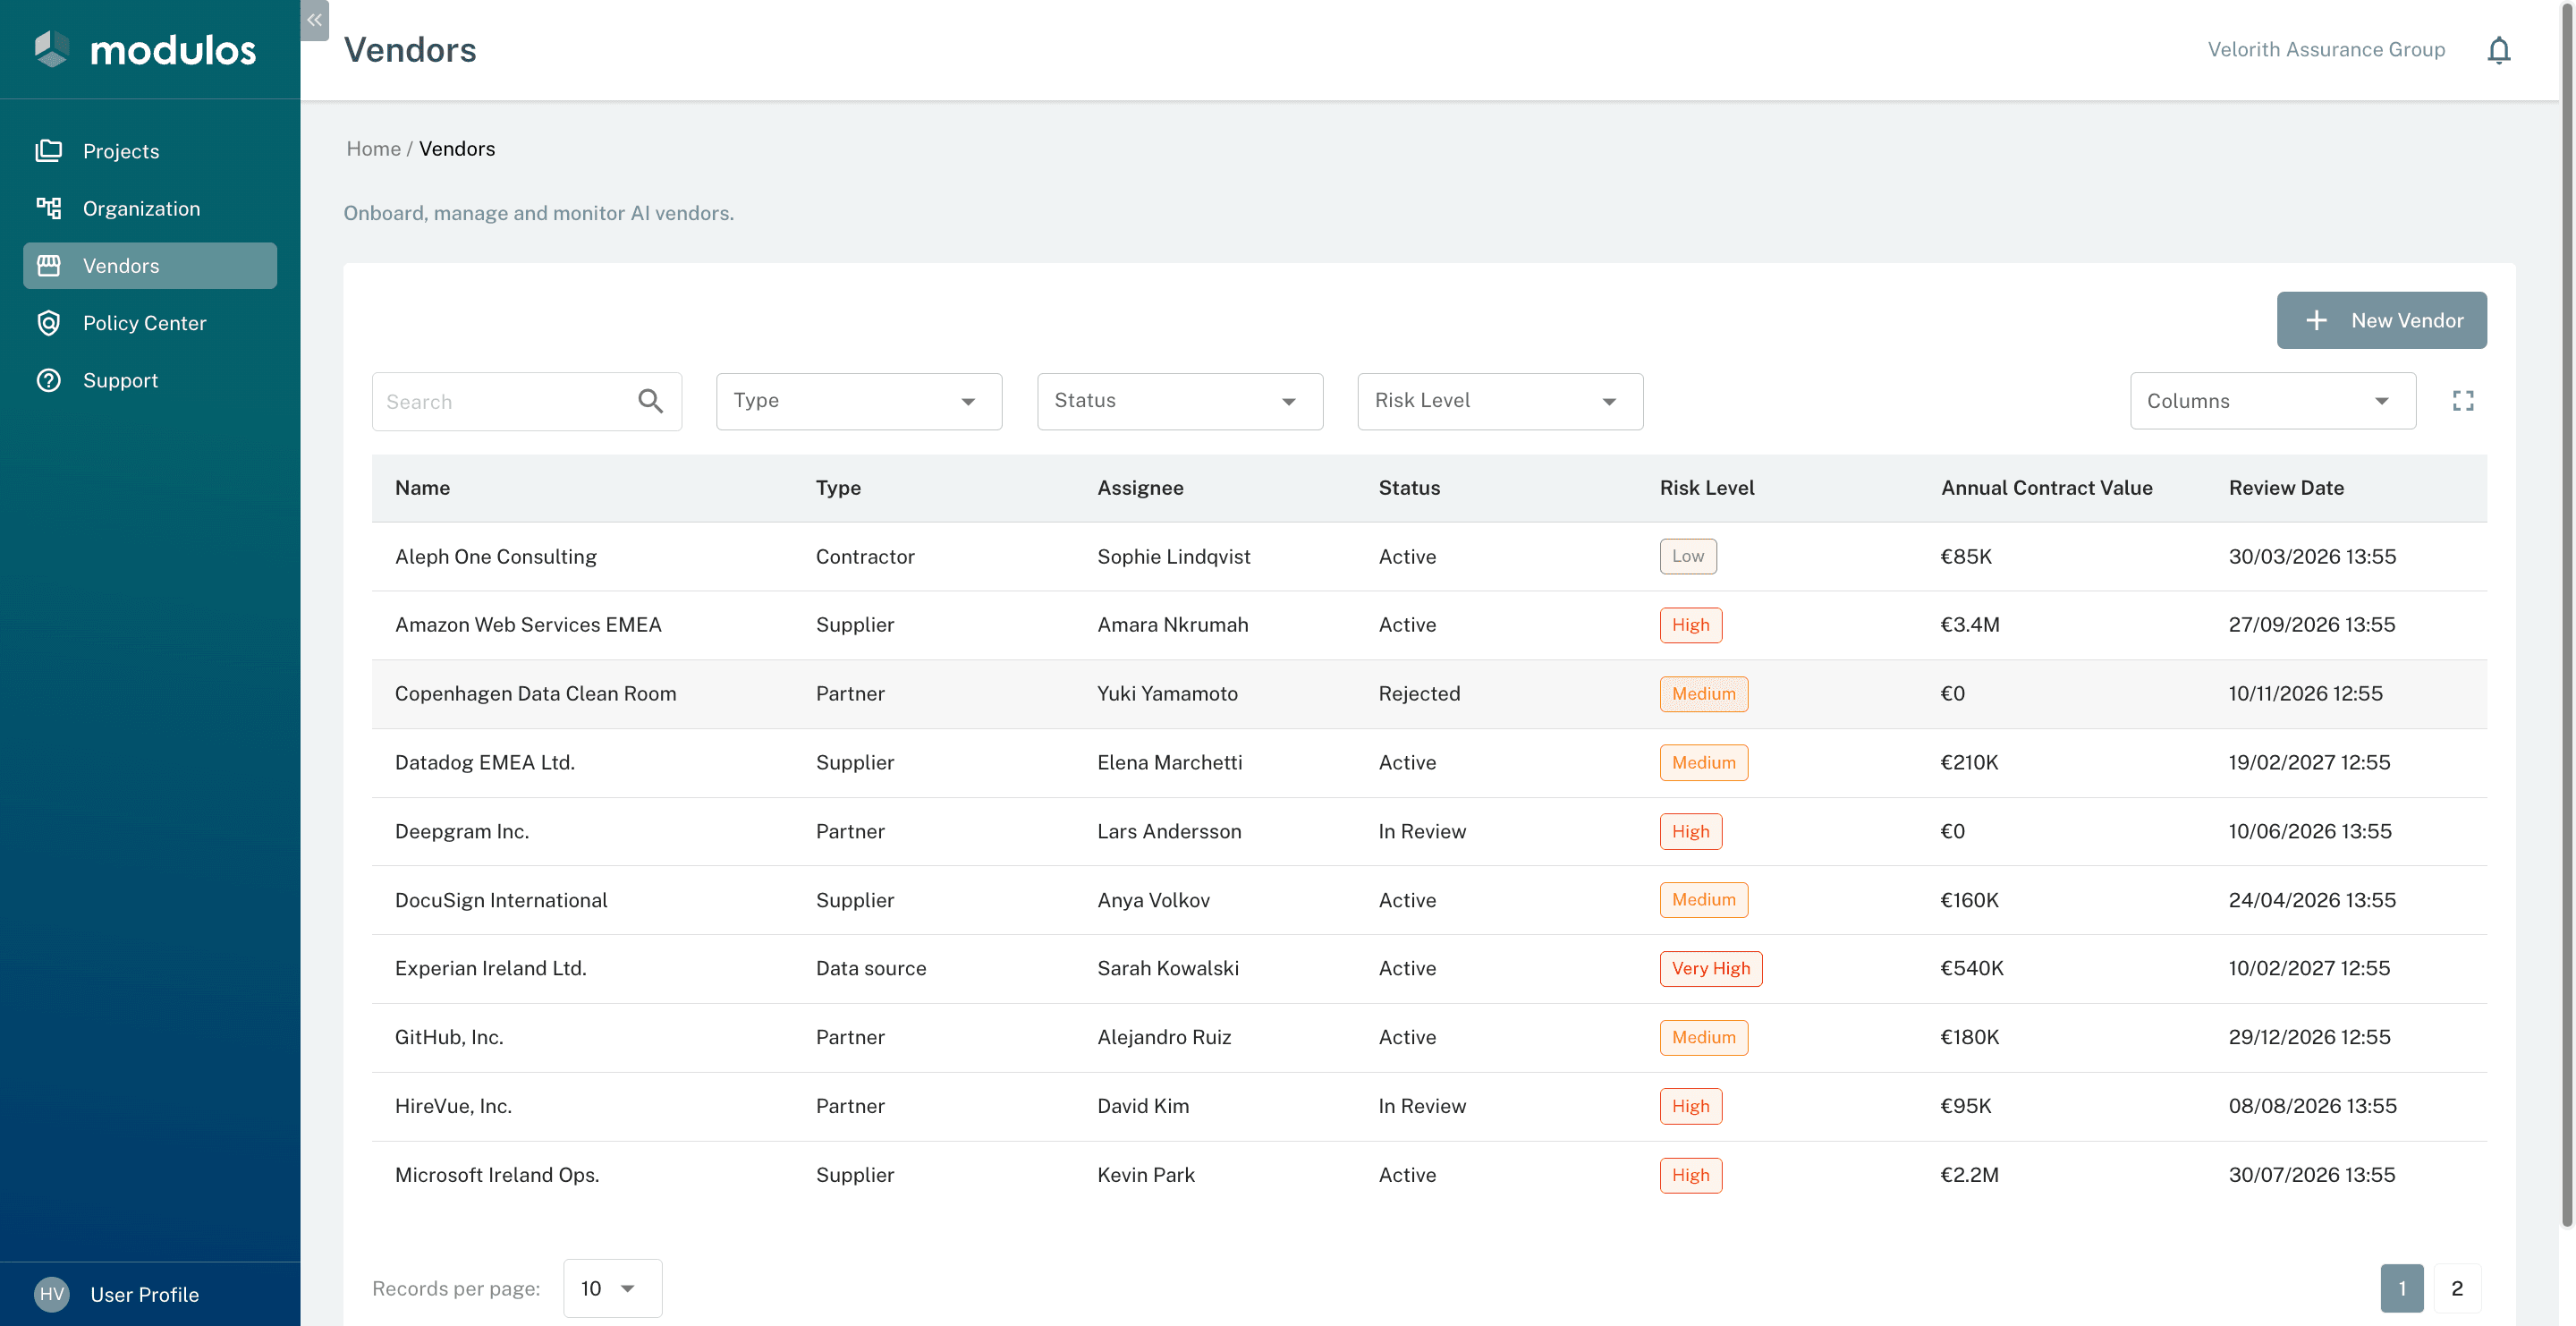Sort by Annual Contract Value header
This screenshot has width=2576, height=1326.
pos(2046,488)
